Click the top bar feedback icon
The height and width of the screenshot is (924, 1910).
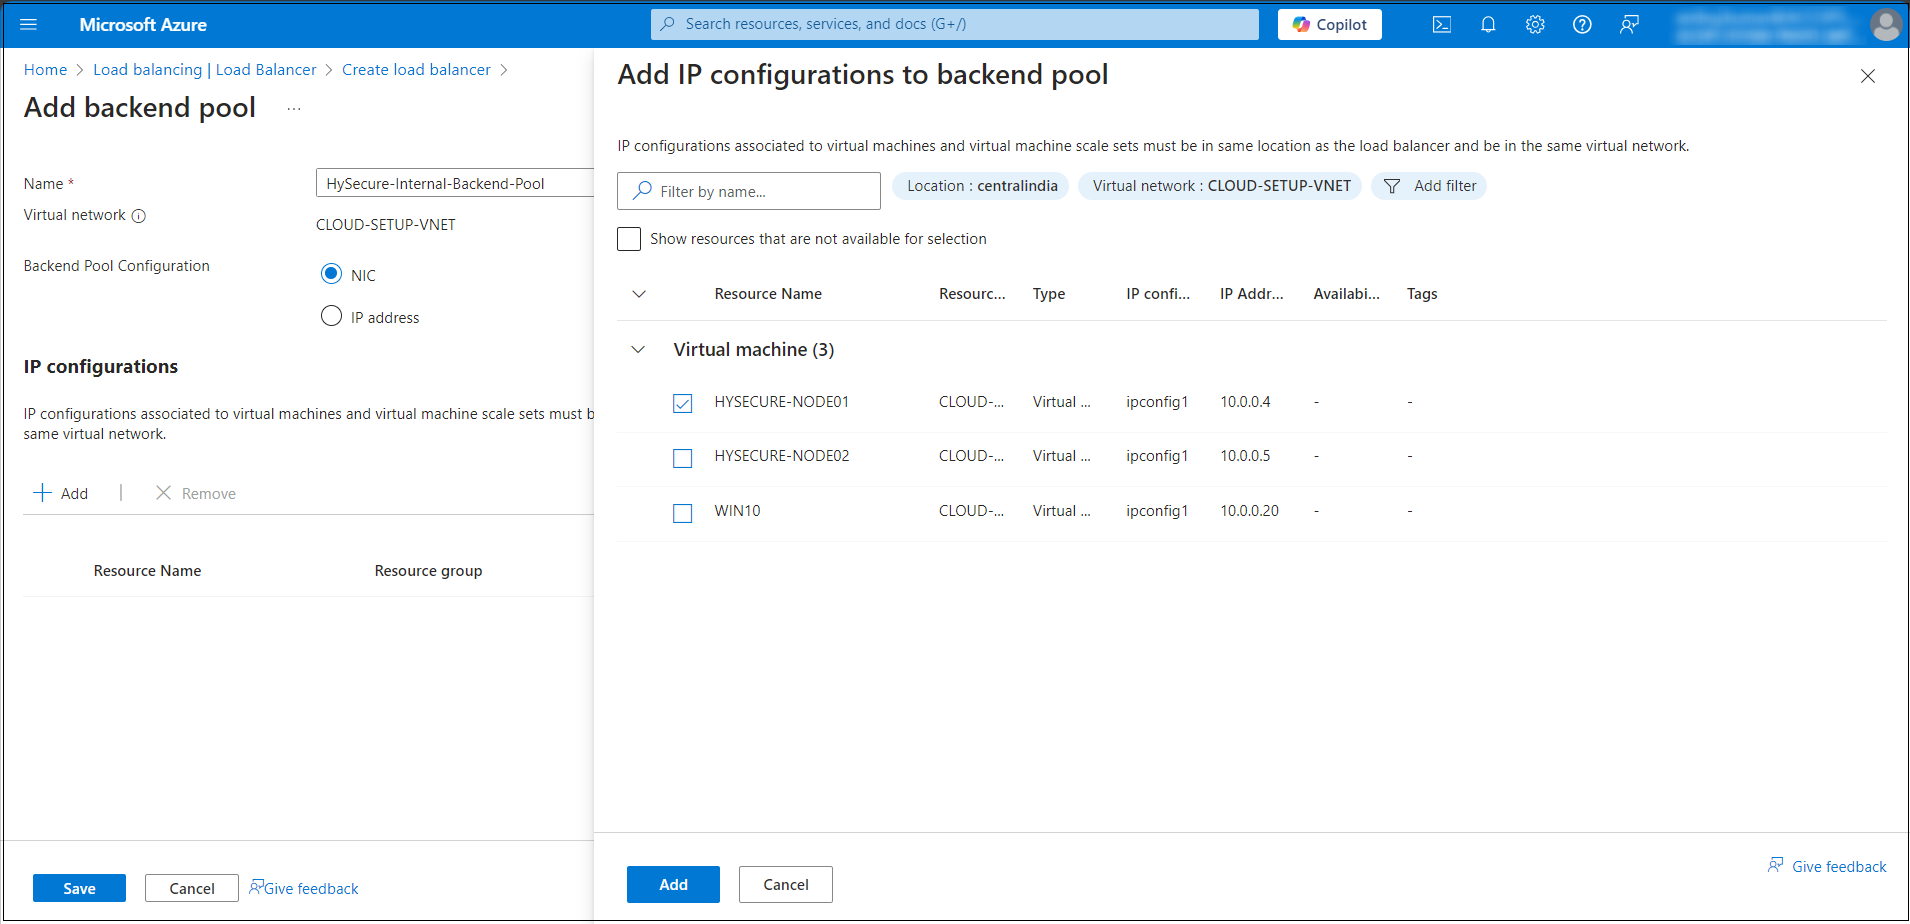click(x=1629, y=25)
